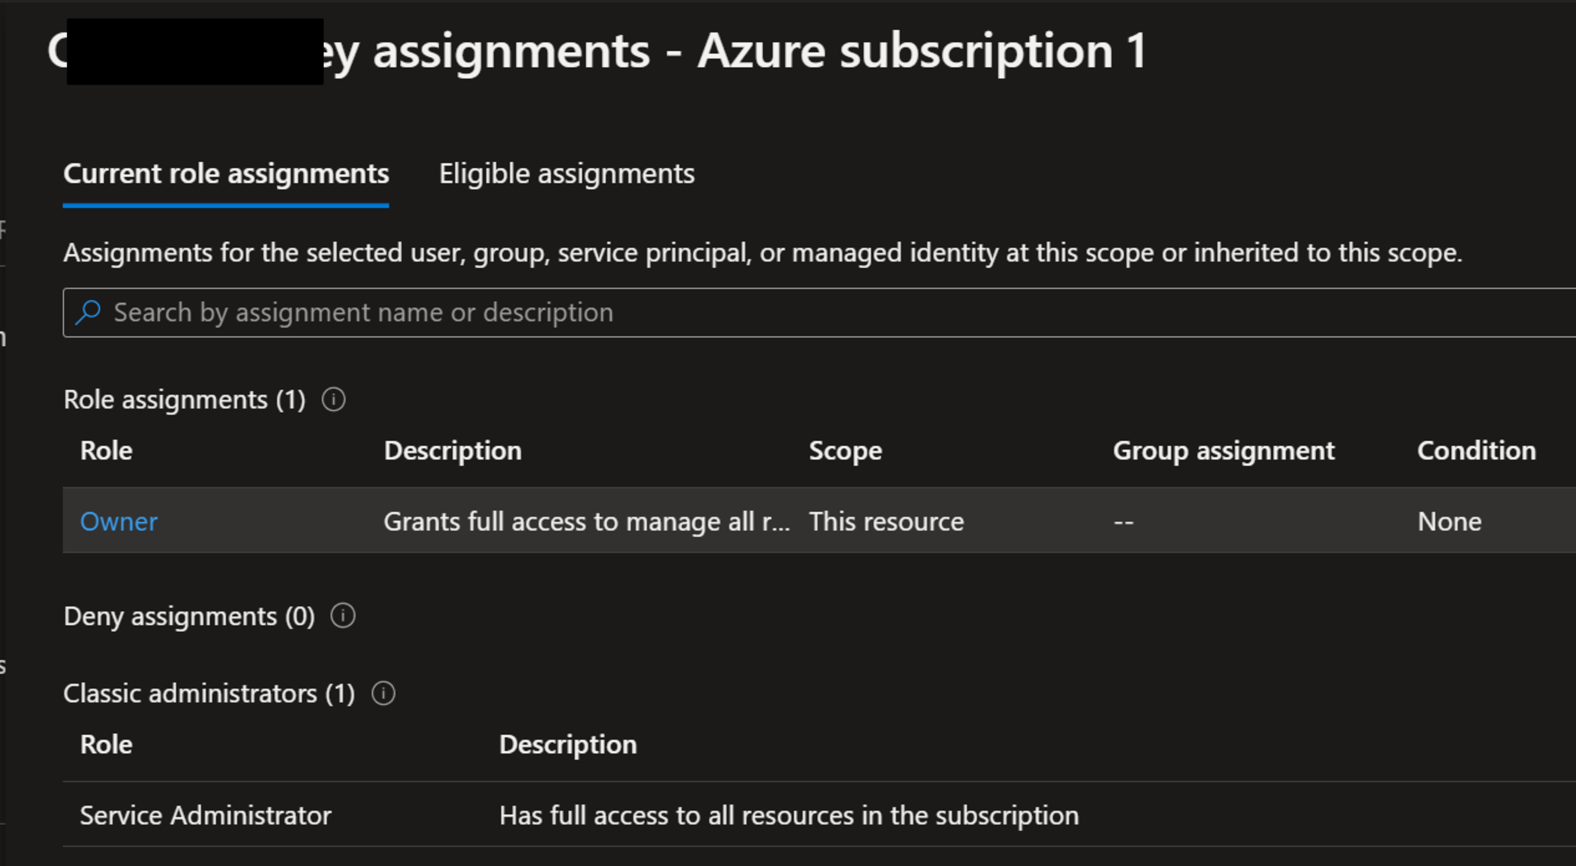Image resolution: width=1576 pixels, height=866 pixels.
Task: Click Description header in Classic administrators table
Action: (x=568, y=744)
